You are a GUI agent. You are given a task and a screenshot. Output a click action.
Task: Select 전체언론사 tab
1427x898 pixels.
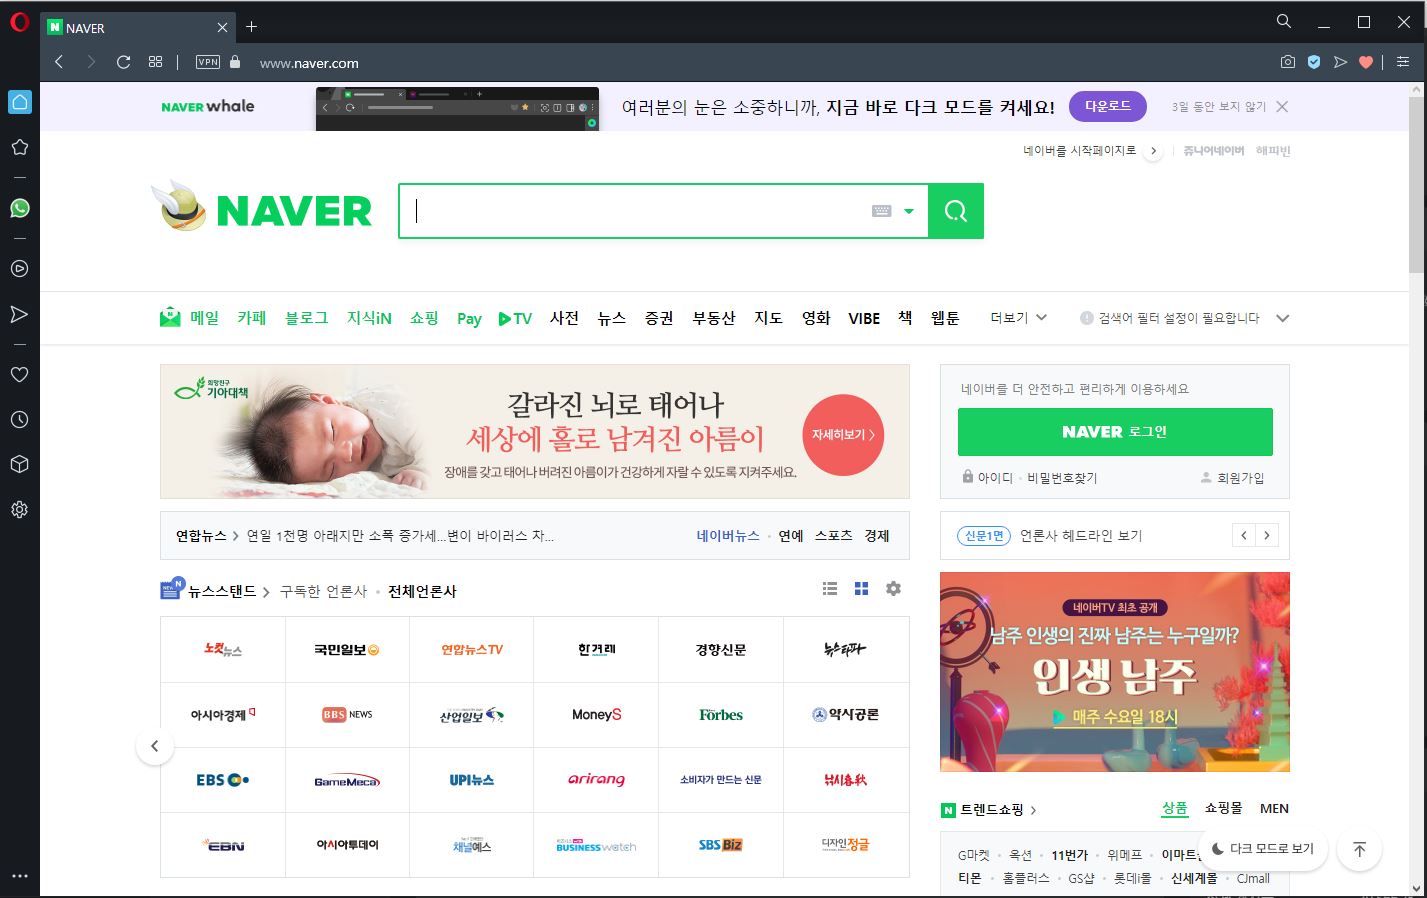coord(422,591)
